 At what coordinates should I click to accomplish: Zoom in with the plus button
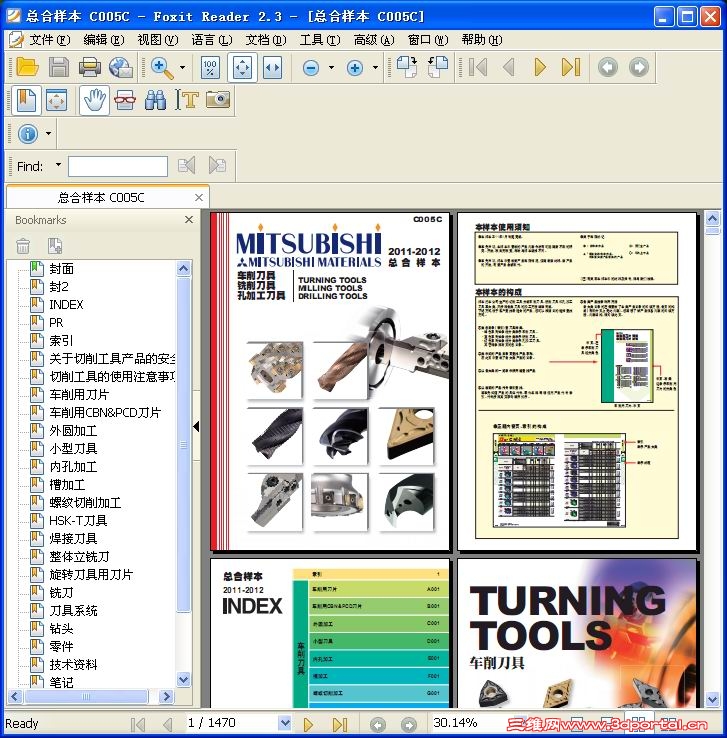point(355,68)
